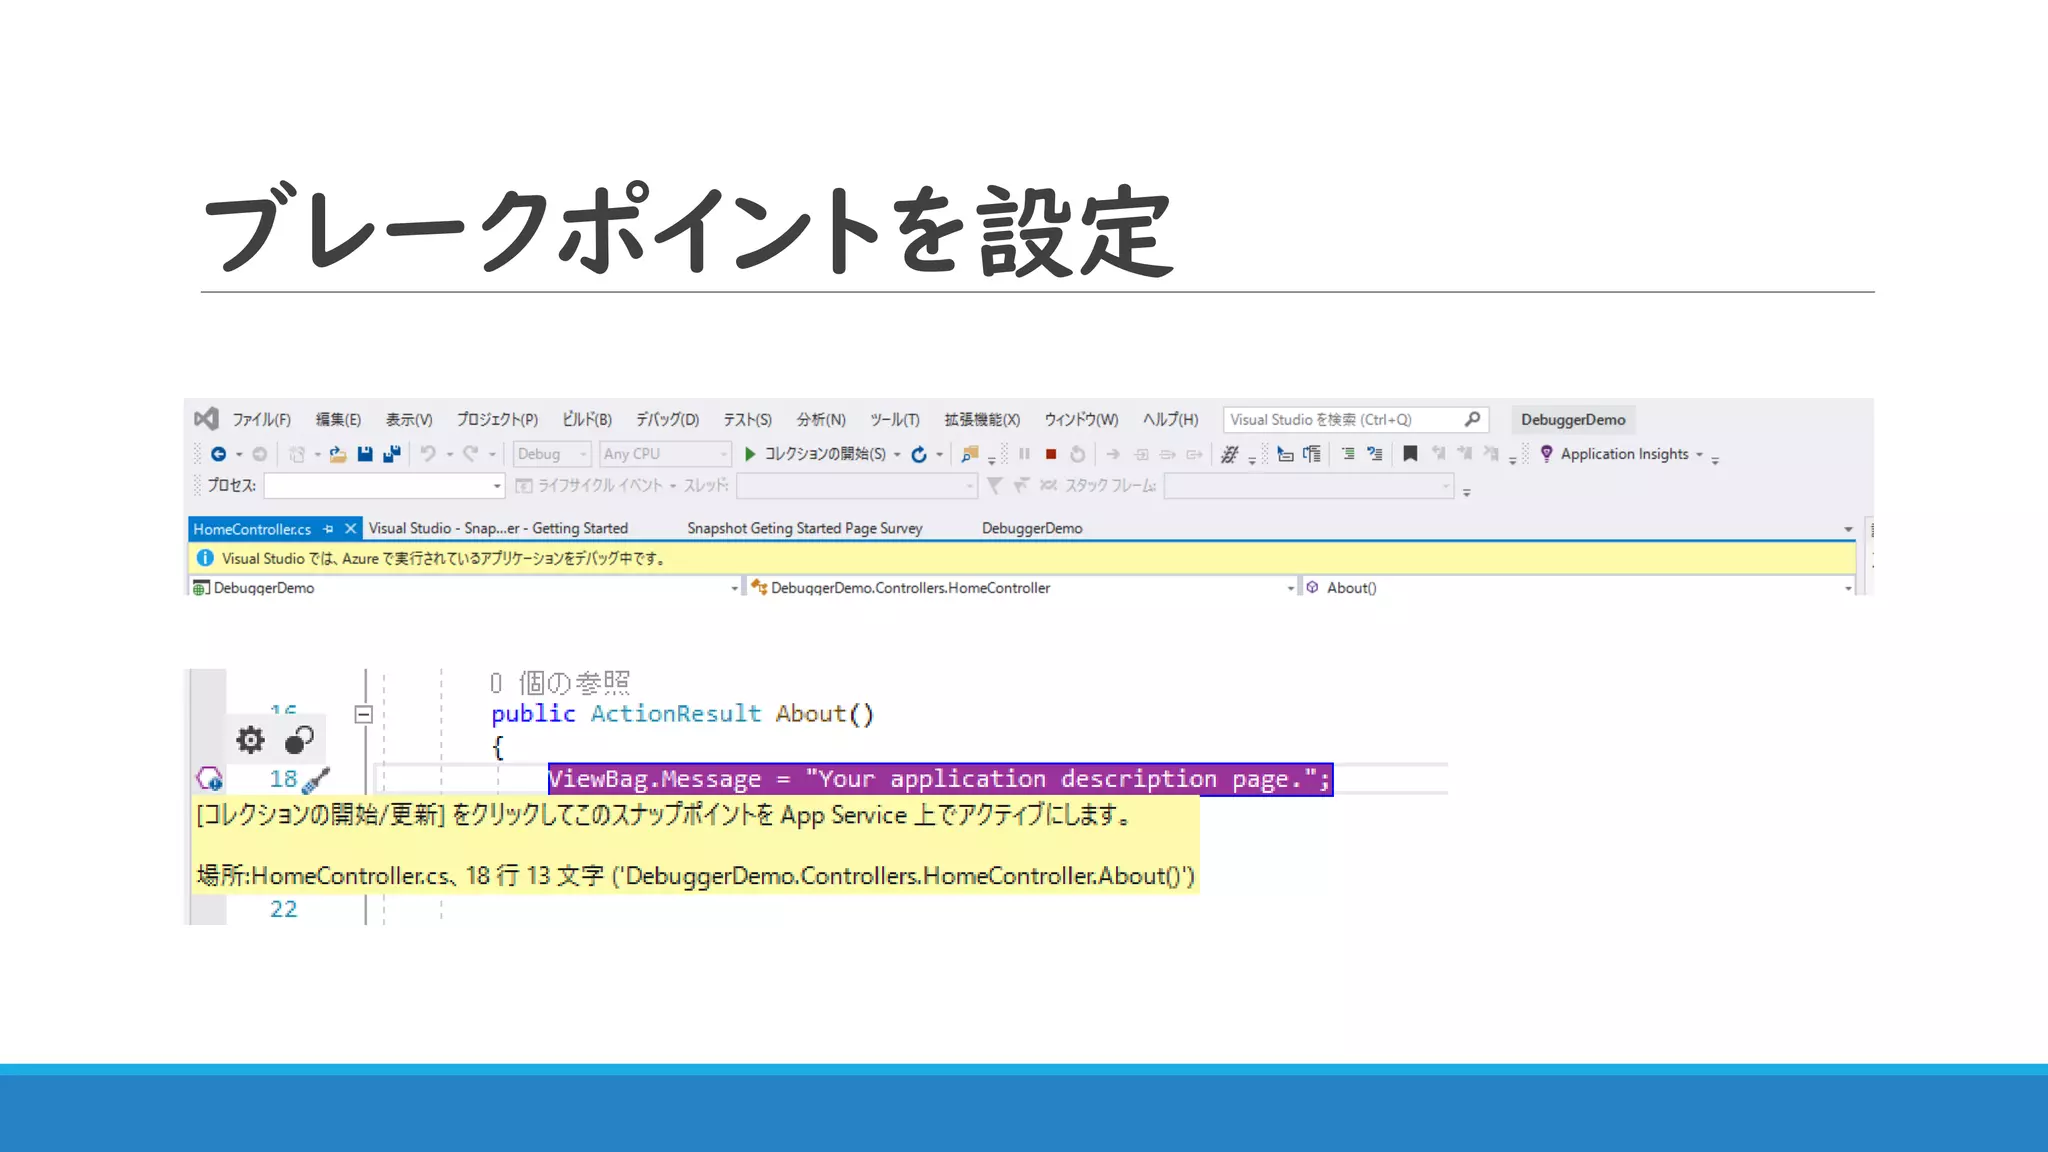Click the Application Insights button label
The image size is (2048, 1152).
click(x=1624, y=454)
